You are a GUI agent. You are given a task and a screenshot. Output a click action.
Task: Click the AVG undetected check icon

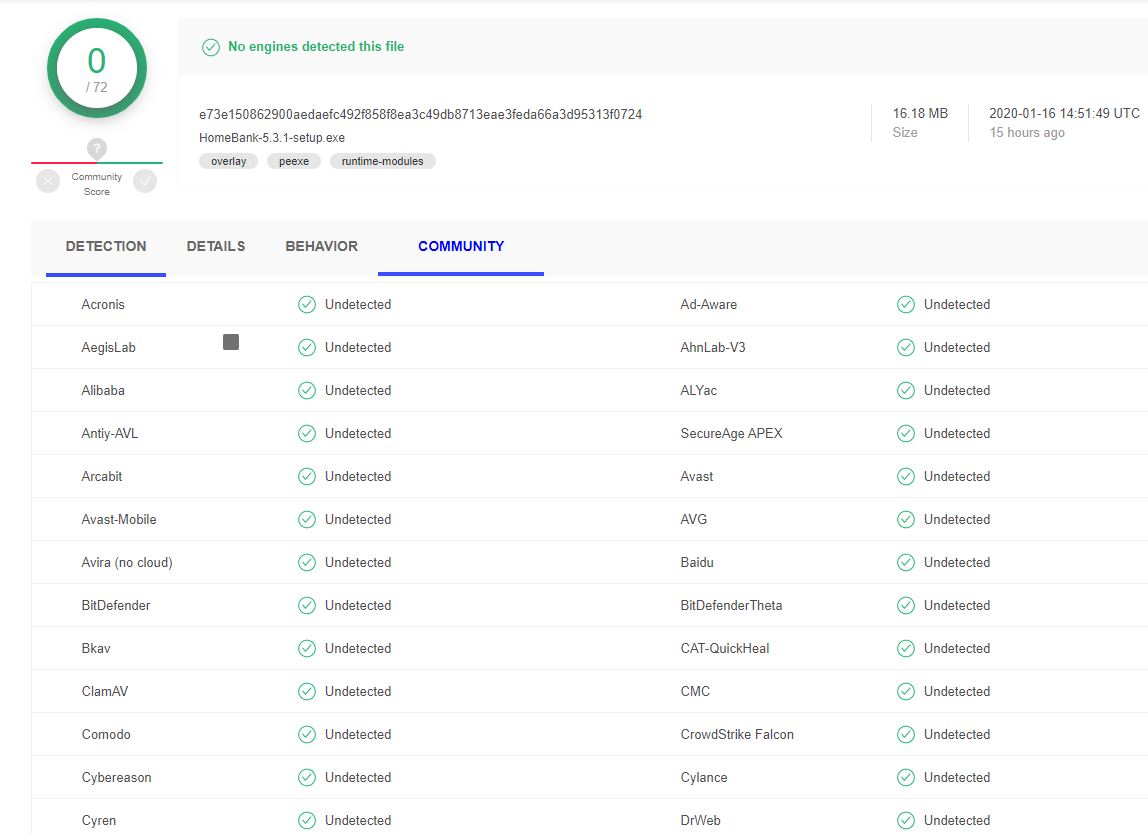click(x=906, y=519)
